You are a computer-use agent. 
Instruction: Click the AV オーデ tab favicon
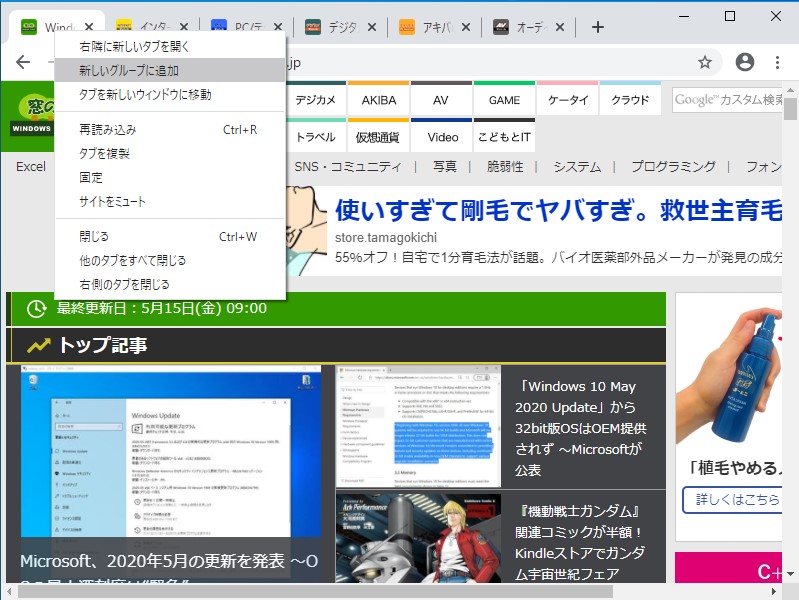(x=501, y=27)
